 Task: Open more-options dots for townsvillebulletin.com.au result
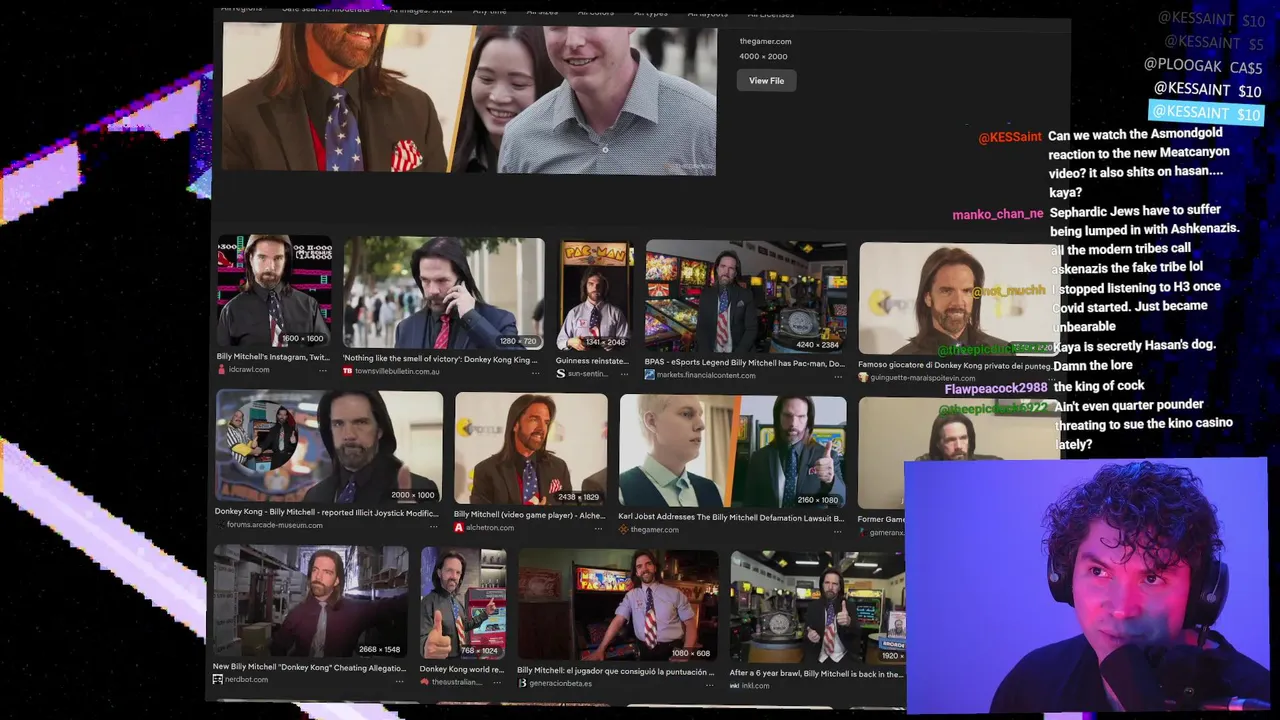point(536,372)
